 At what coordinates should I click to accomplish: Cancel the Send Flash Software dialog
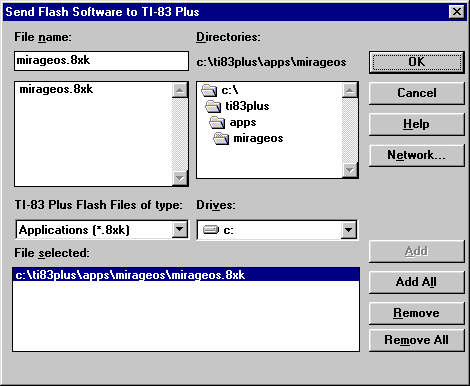(417, 93)
